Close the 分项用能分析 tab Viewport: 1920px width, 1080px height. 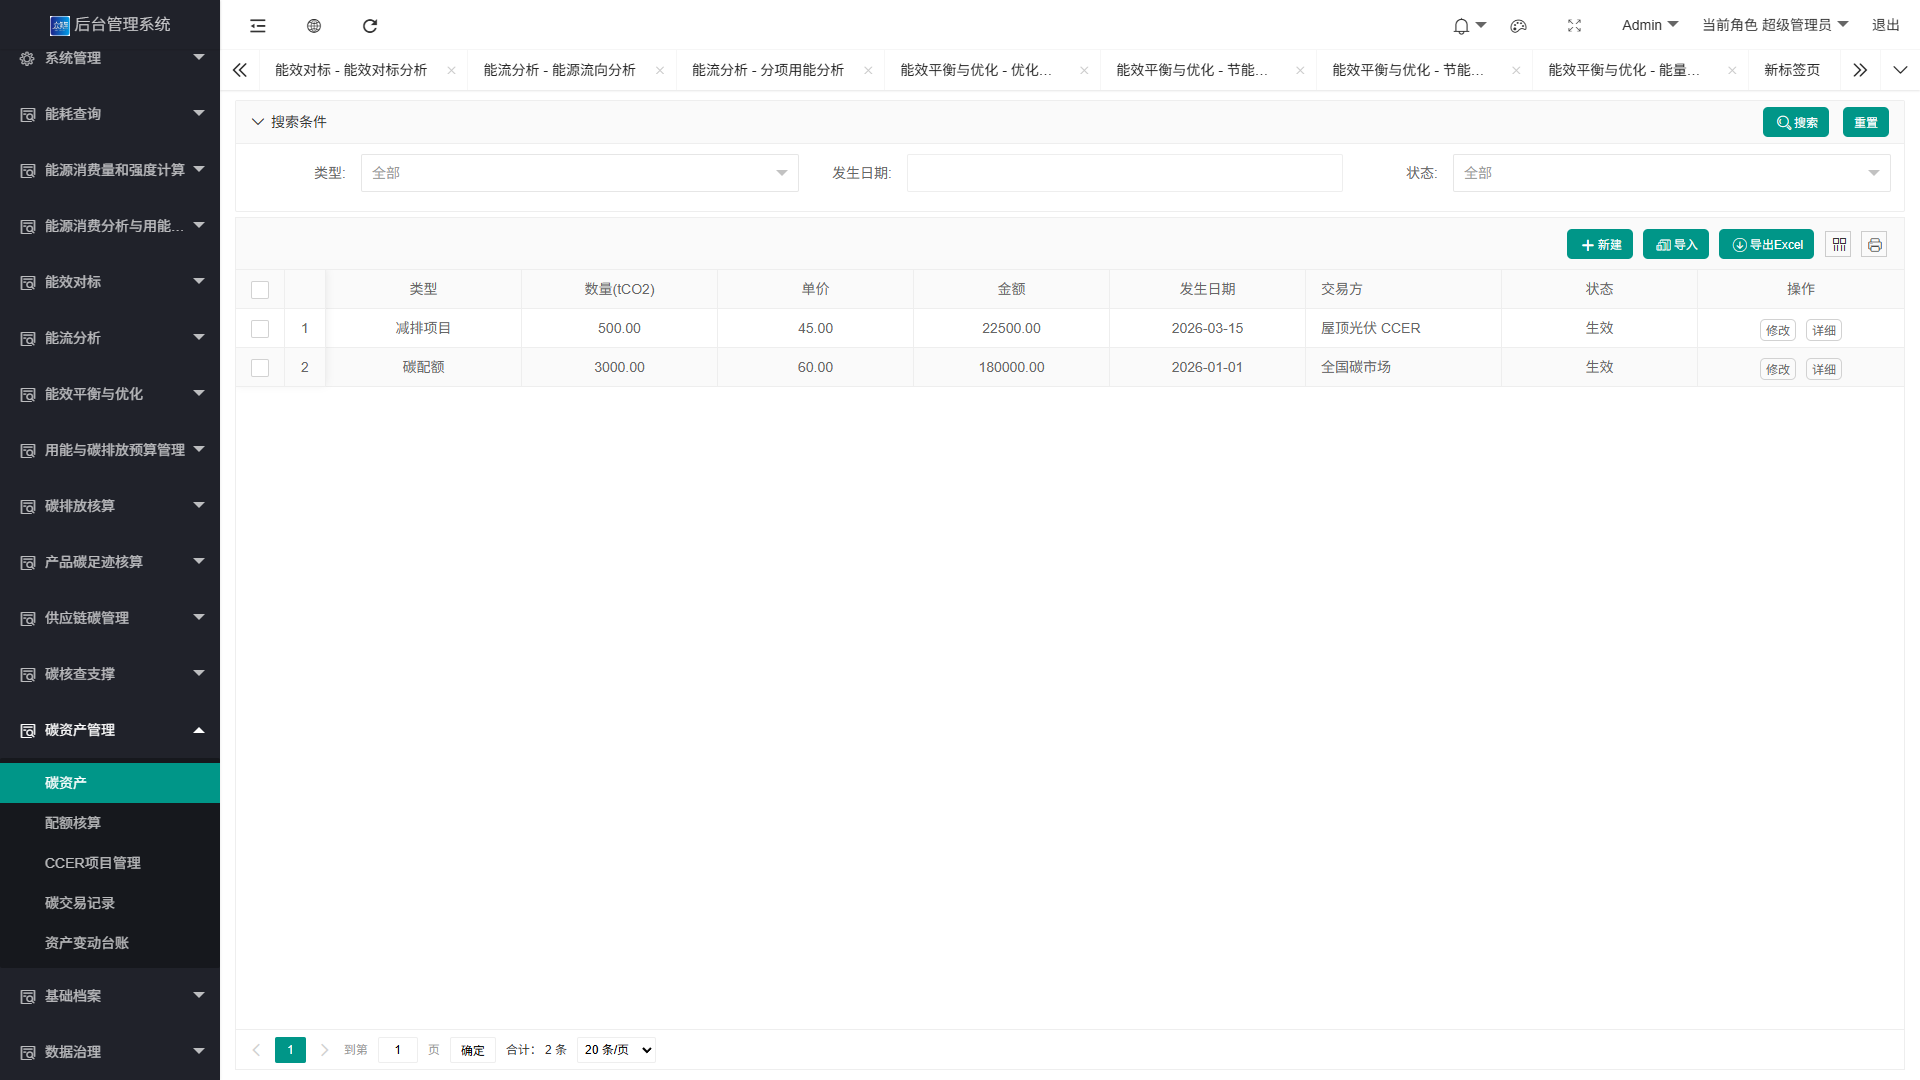(867, 70)
